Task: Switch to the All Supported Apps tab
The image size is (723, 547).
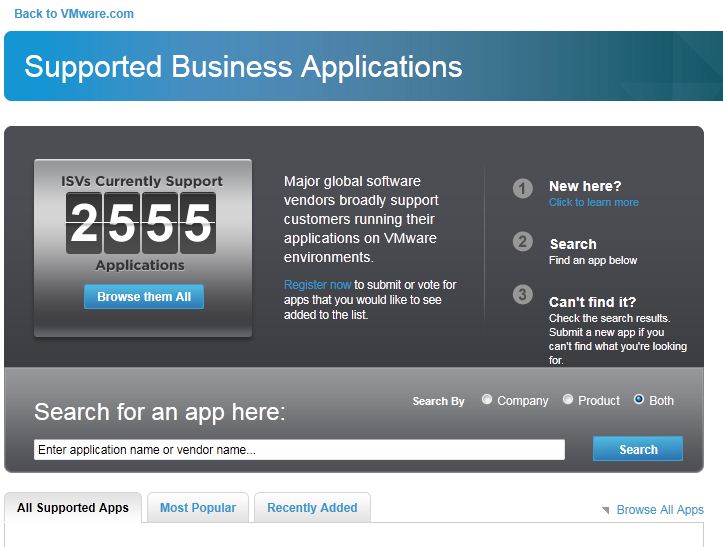Action: pos(73,508)
